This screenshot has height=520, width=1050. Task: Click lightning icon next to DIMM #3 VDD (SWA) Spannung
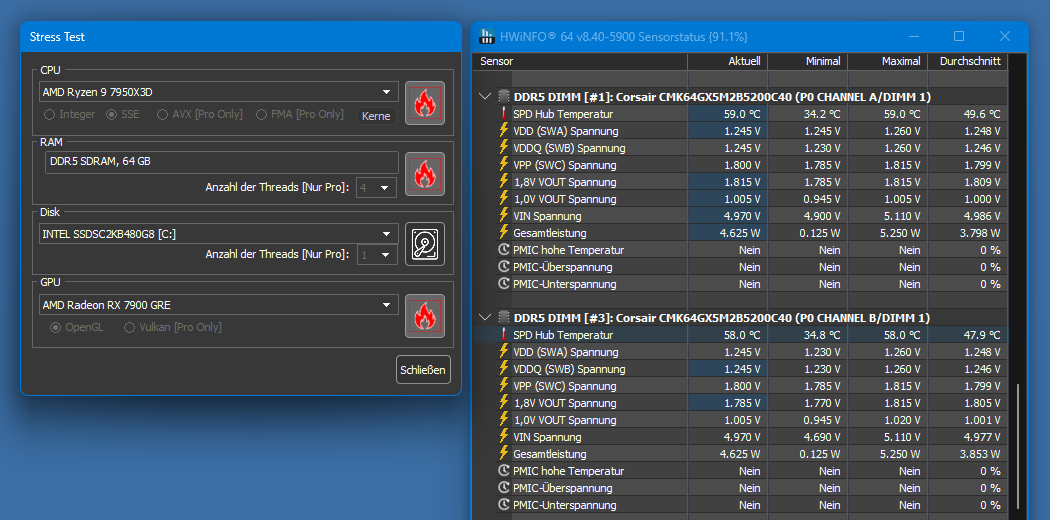click(x=504, y=351)
